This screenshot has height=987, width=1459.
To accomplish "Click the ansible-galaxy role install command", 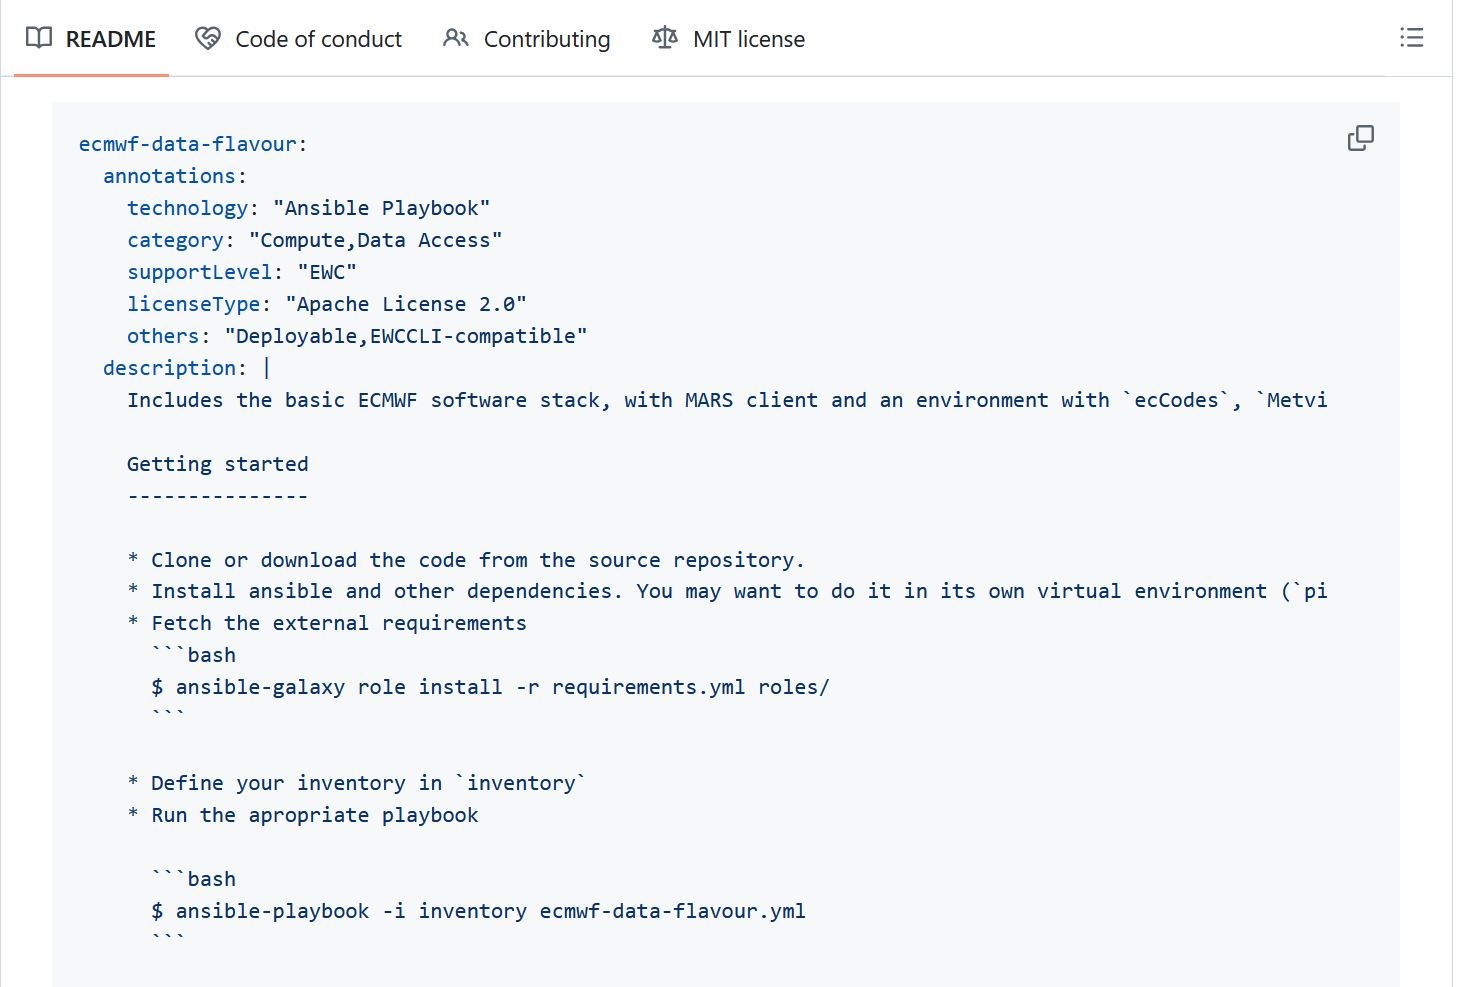I will pyautogui.click(x=490, y=687).
